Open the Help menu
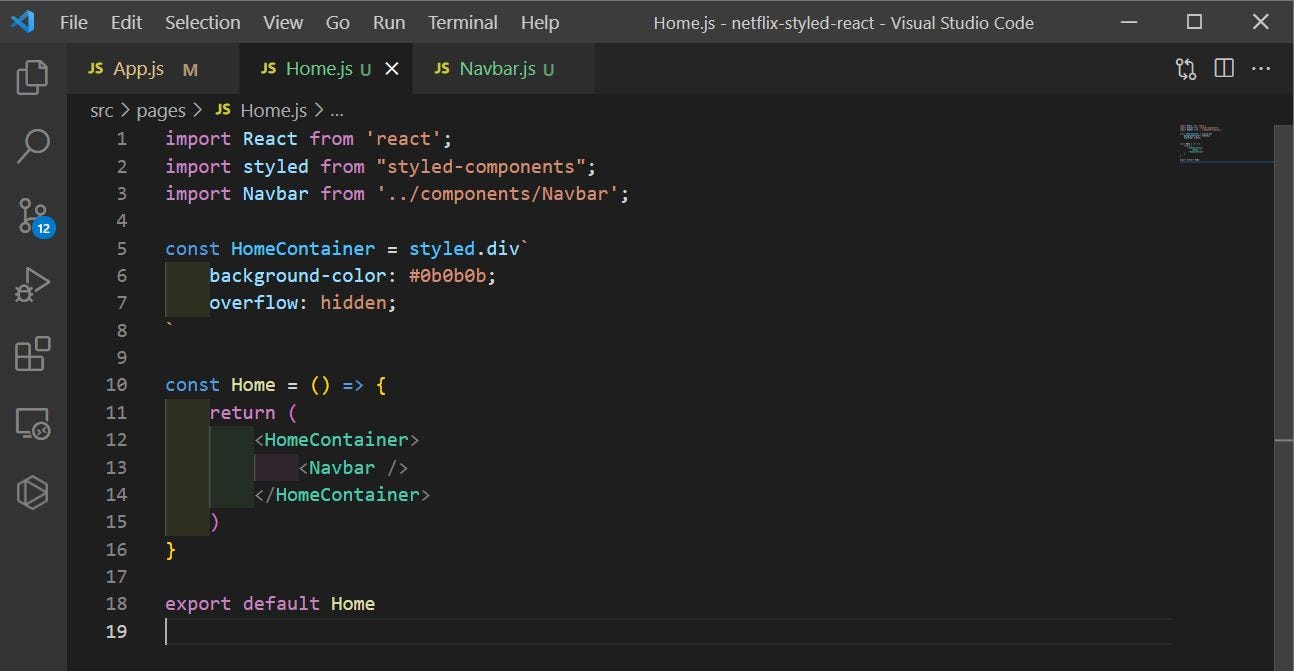Viewport: 1294px width, 671px height. tap(540, 22)
